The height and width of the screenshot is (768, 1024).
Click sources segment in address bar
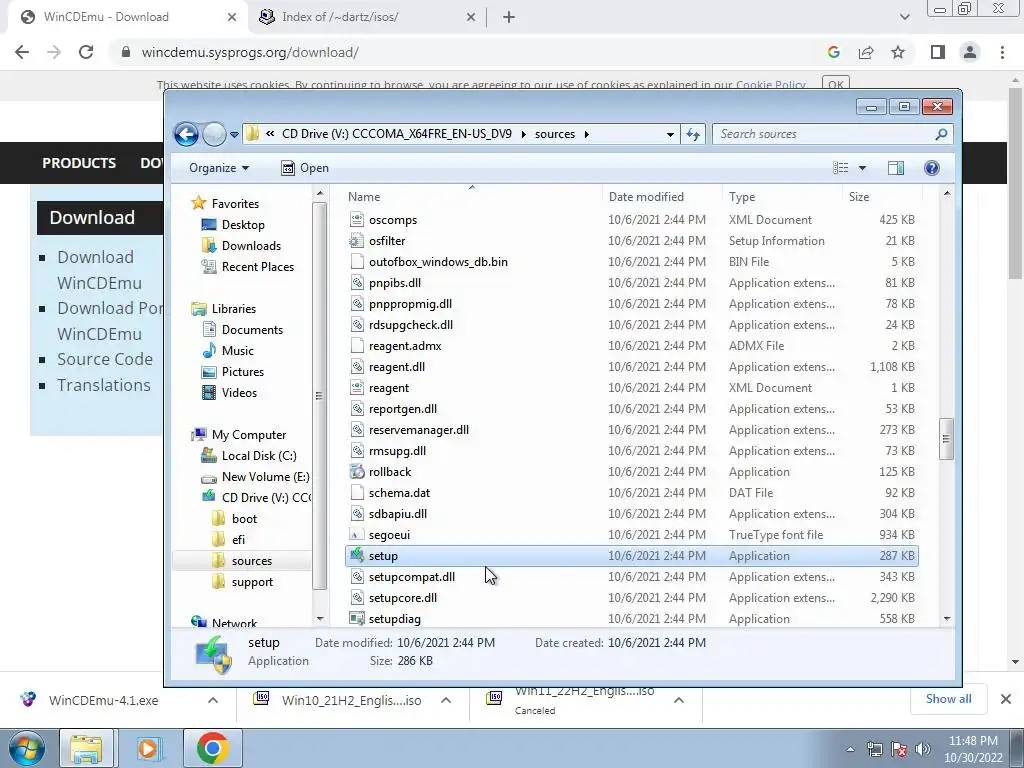tap(554, 134)
